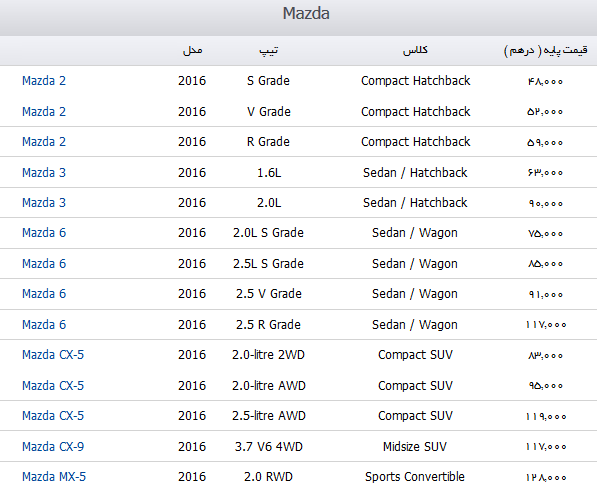
Task: Open the Mazda MX-5 link
Action: (54, 476)
